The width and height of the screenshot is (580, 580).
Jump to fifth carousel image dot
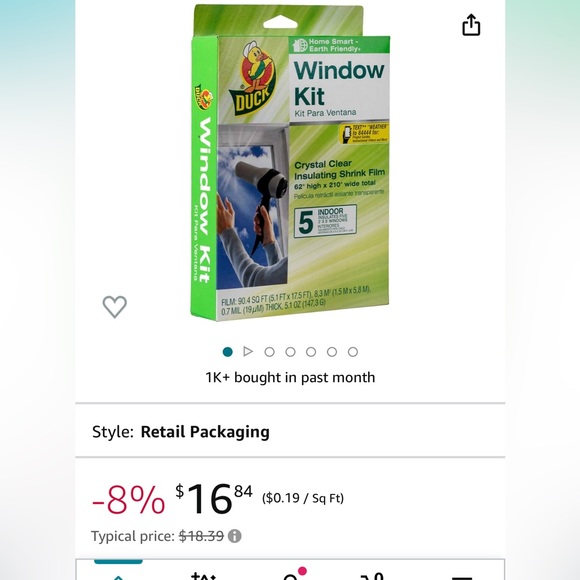point(311,352)
